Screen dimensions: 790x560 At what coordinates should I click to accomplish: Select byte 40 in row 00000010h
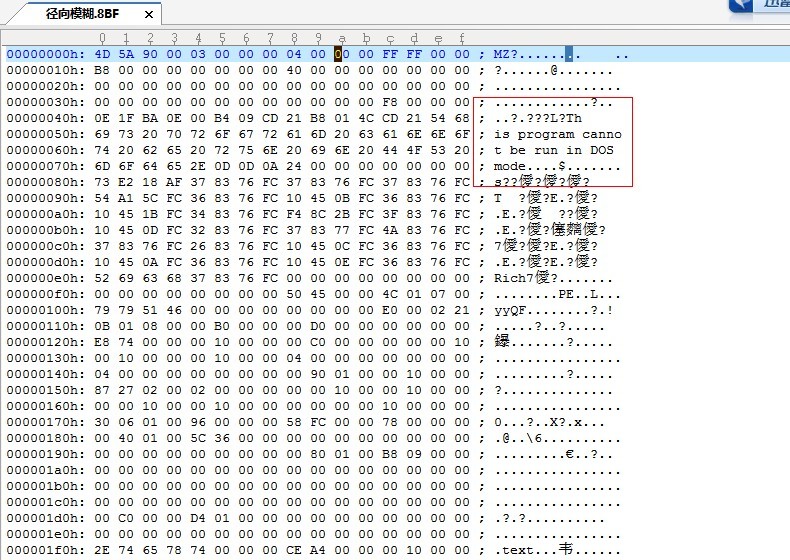click(x=294, y=70)
